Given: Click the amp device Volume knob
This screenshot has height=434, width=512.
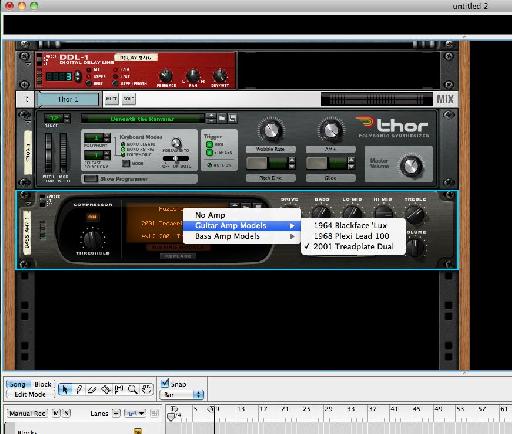Looking at the screenshot, I should (416, 247).
